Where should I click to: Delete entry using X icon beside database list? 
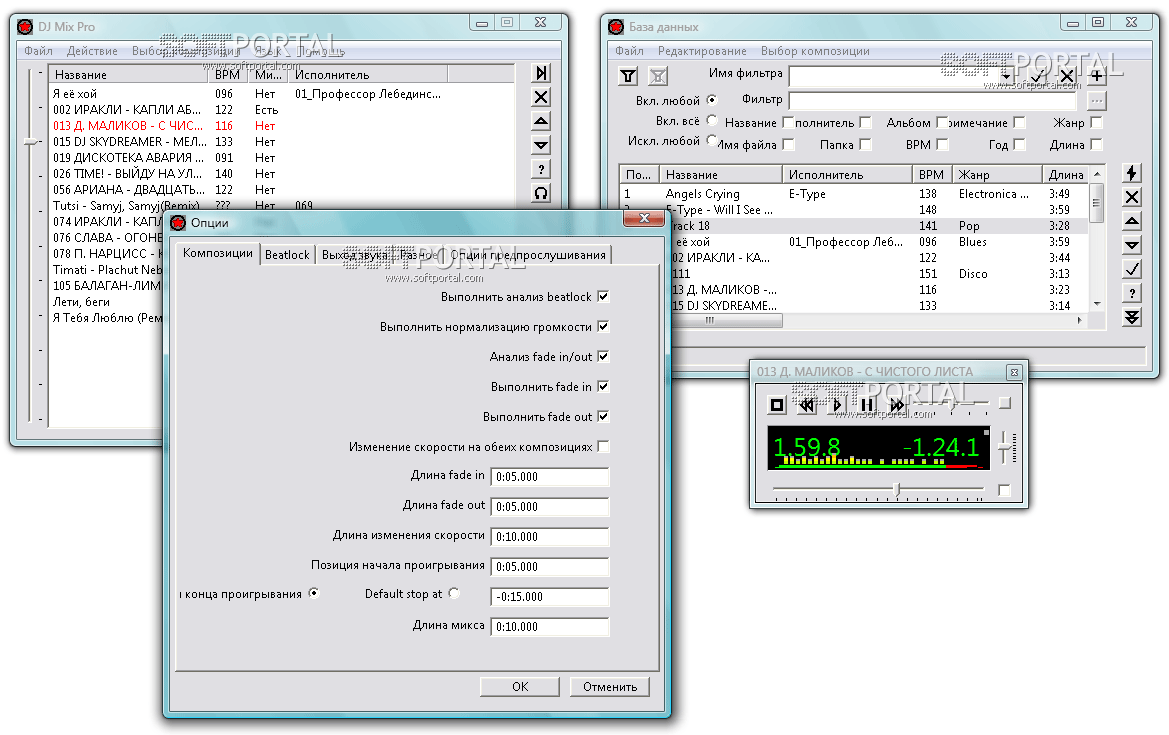(x=1132, y=197)
